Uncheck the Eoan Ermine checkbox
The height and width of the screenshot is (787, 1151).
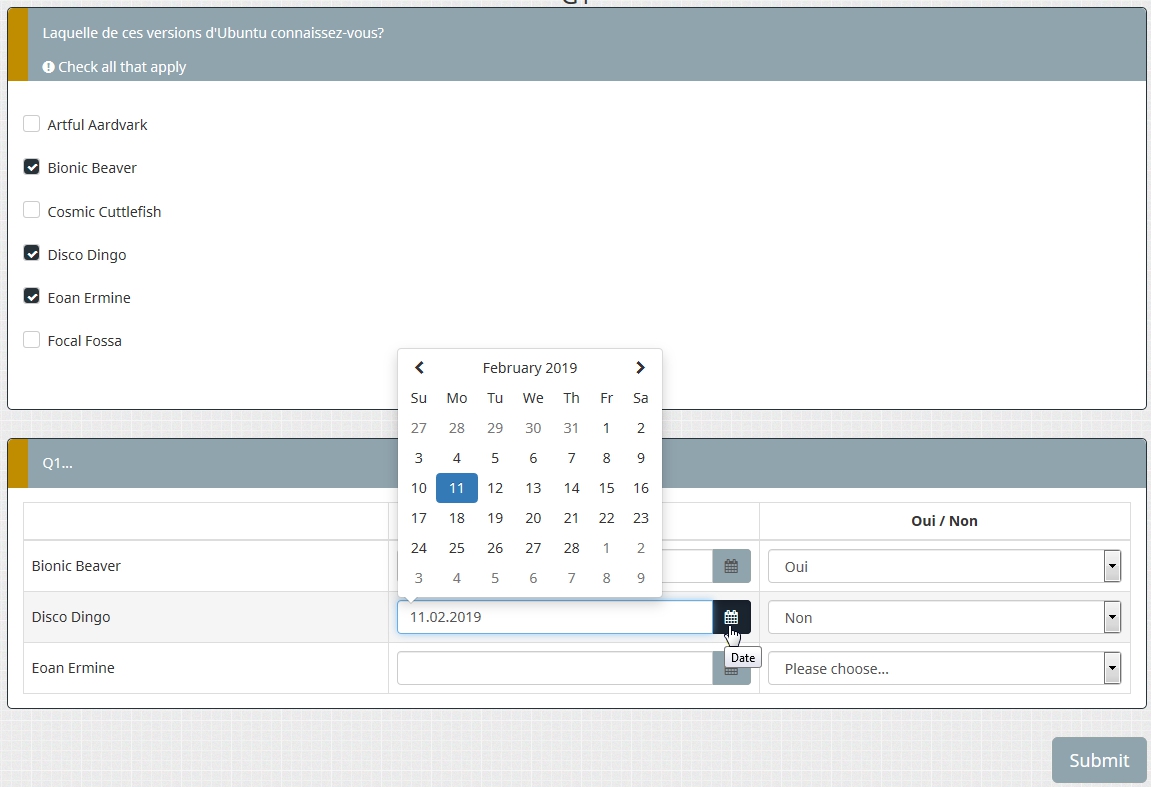(x=32, y=297)
